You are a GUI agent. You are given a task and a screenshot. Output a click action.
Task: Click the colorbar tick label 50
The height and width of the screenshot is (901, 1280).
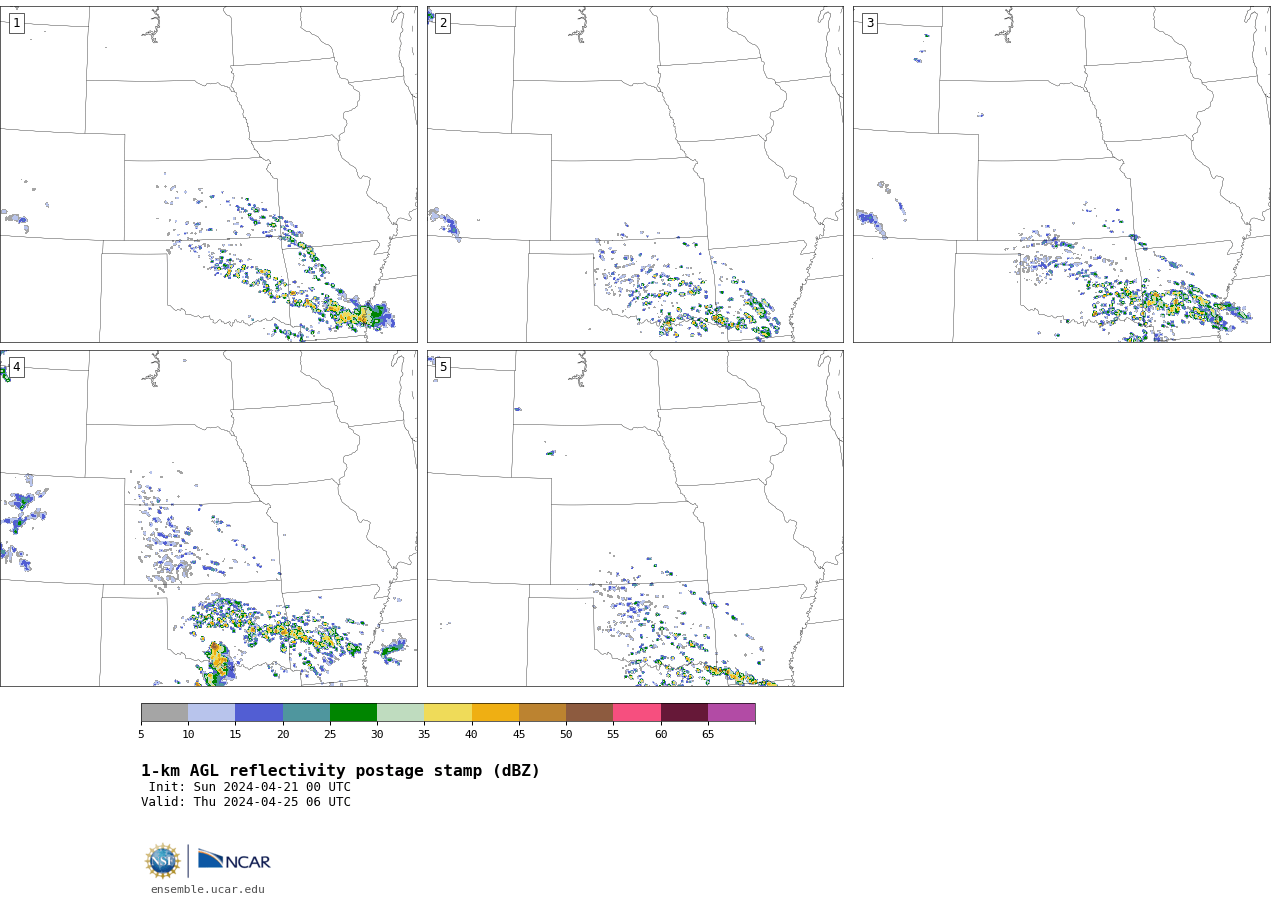[566, 735]
